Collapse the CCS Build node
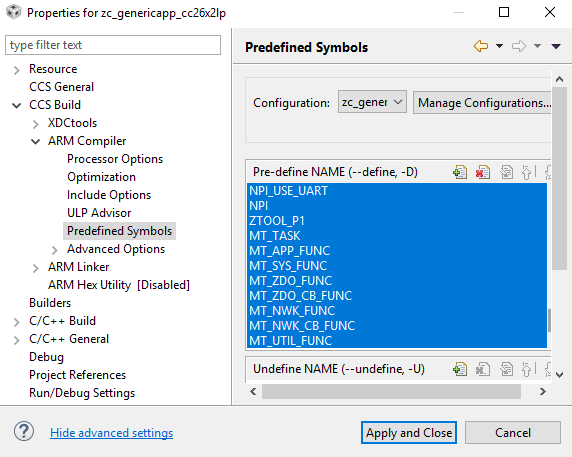 16,106
